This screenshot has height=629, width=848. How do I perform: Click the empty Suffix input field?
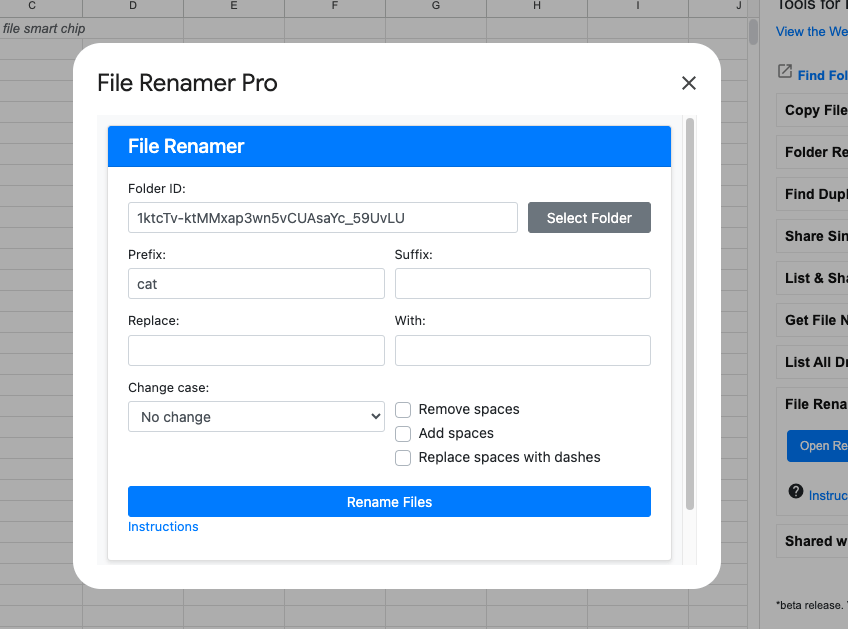[x=522, y=283]
